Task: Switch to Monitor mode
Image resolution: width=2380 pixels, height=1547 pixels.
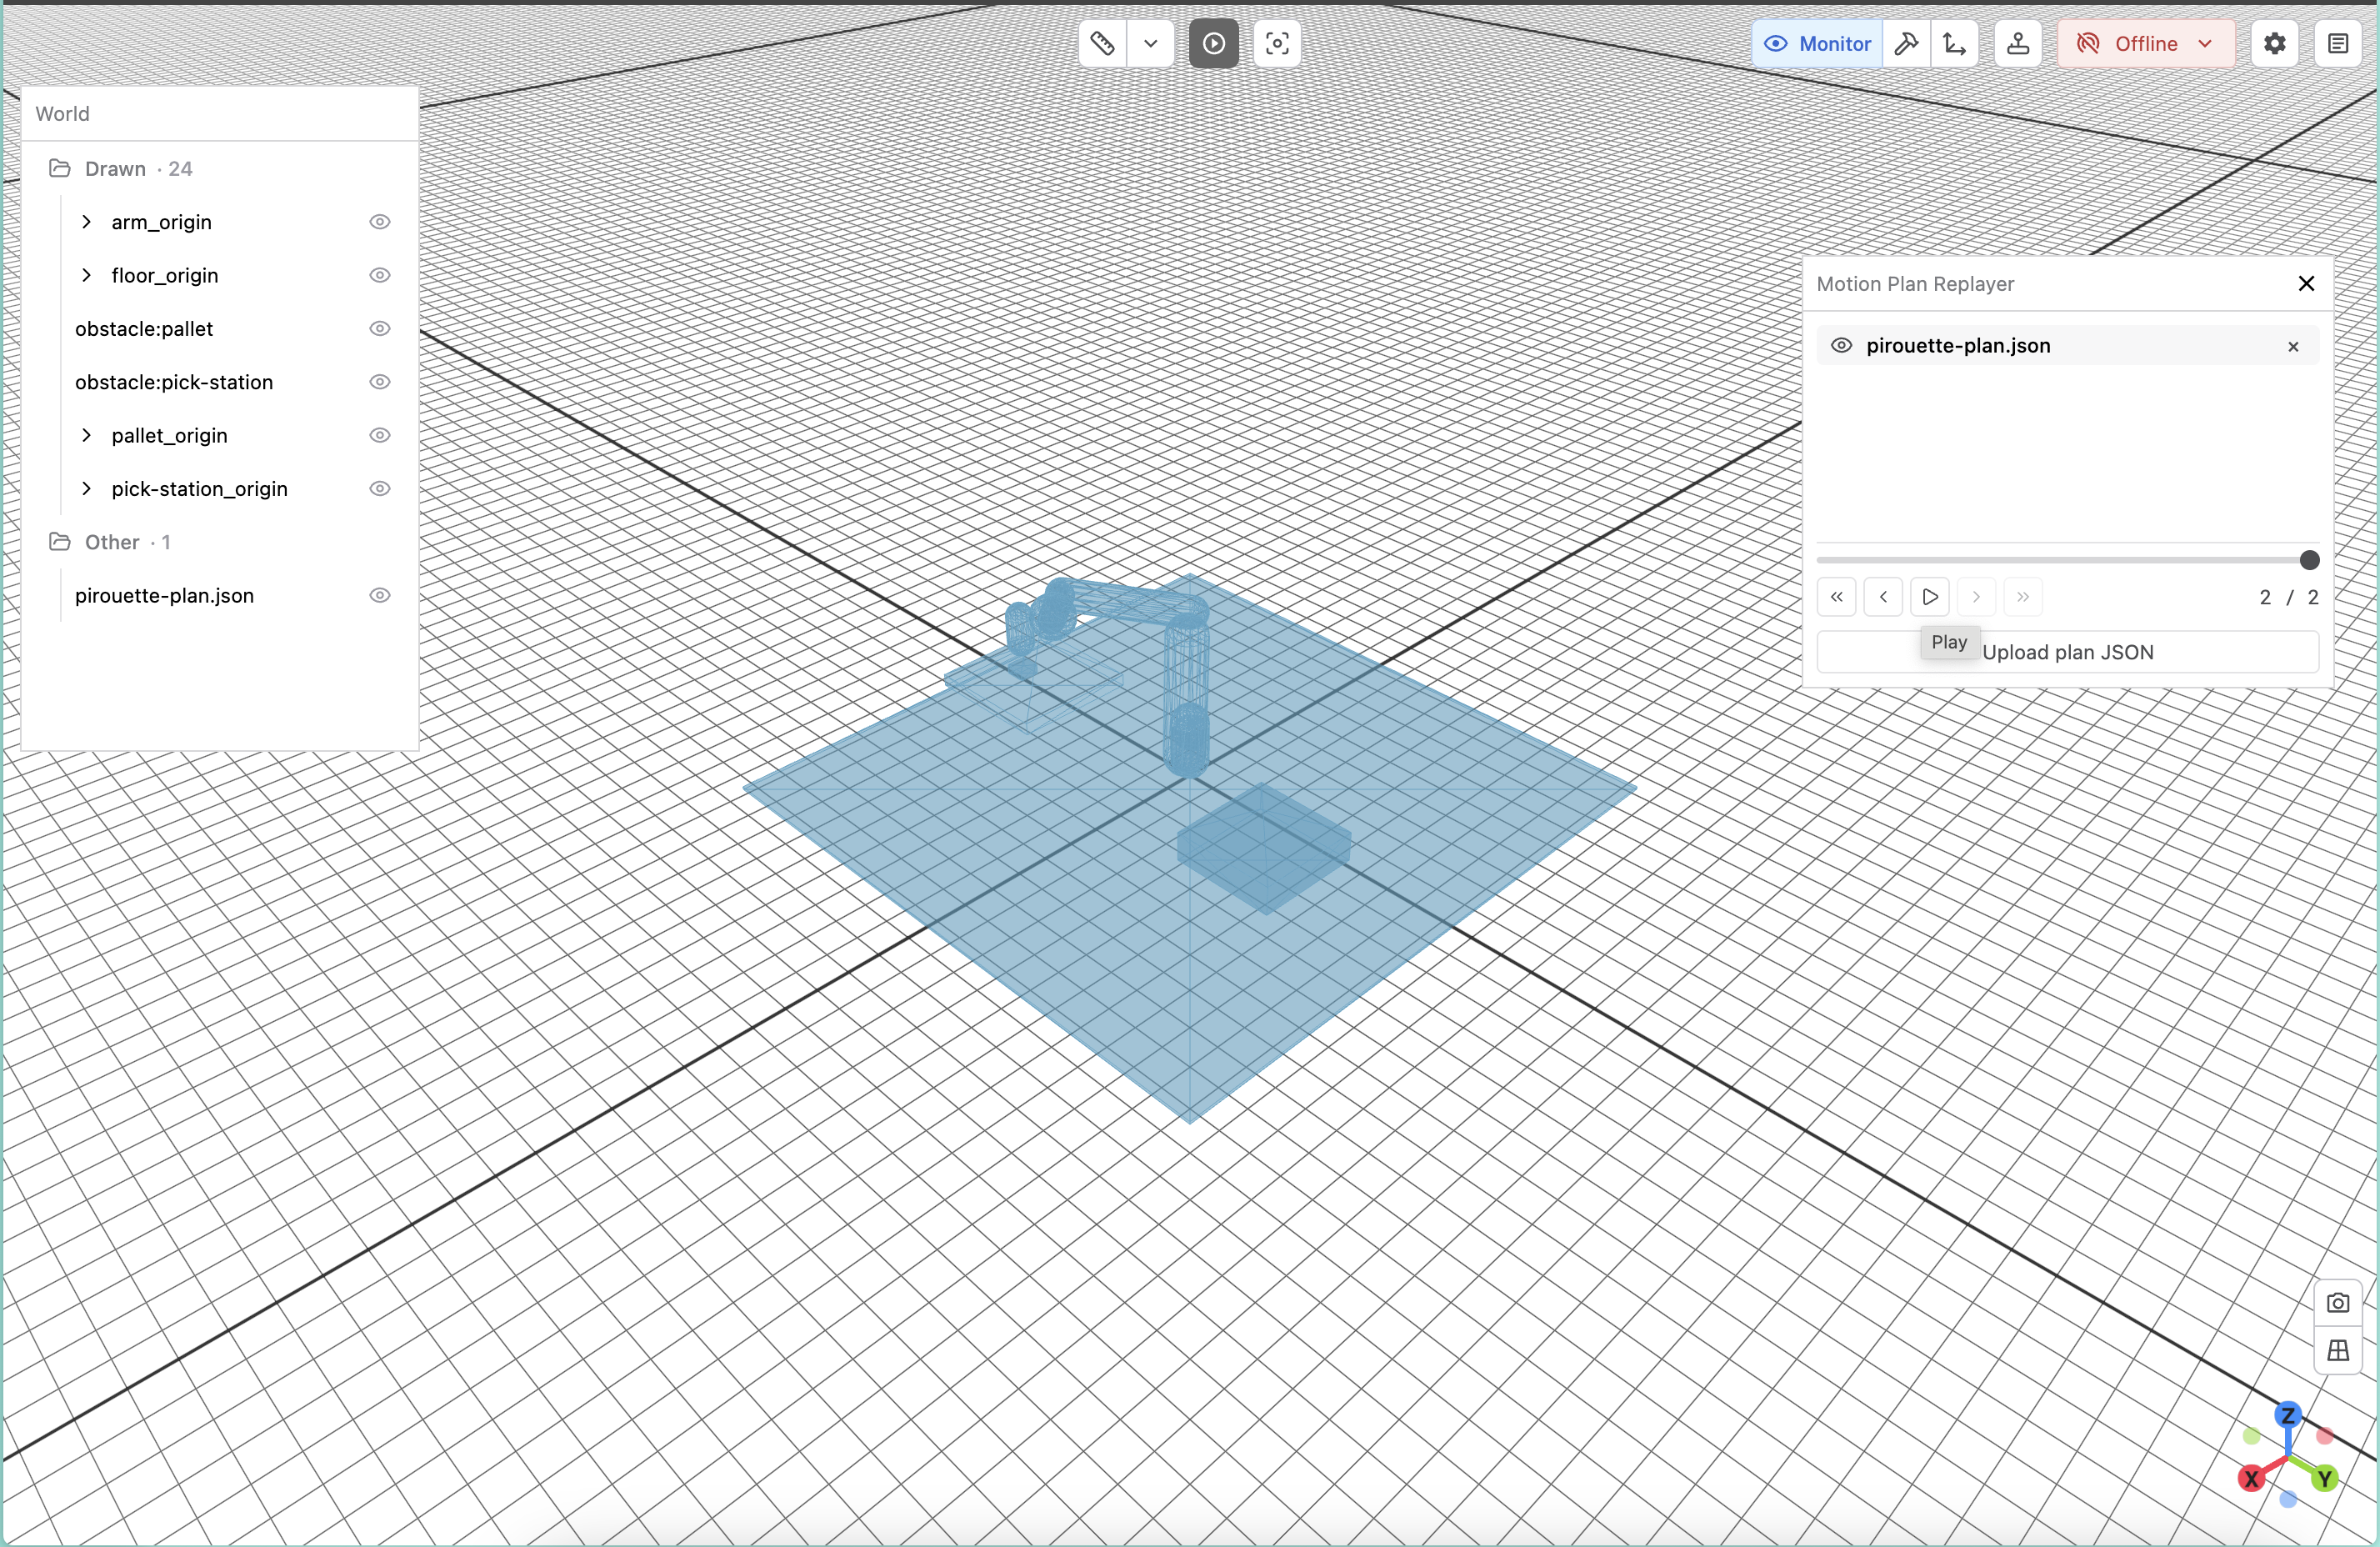Action: click(1817, 44)
